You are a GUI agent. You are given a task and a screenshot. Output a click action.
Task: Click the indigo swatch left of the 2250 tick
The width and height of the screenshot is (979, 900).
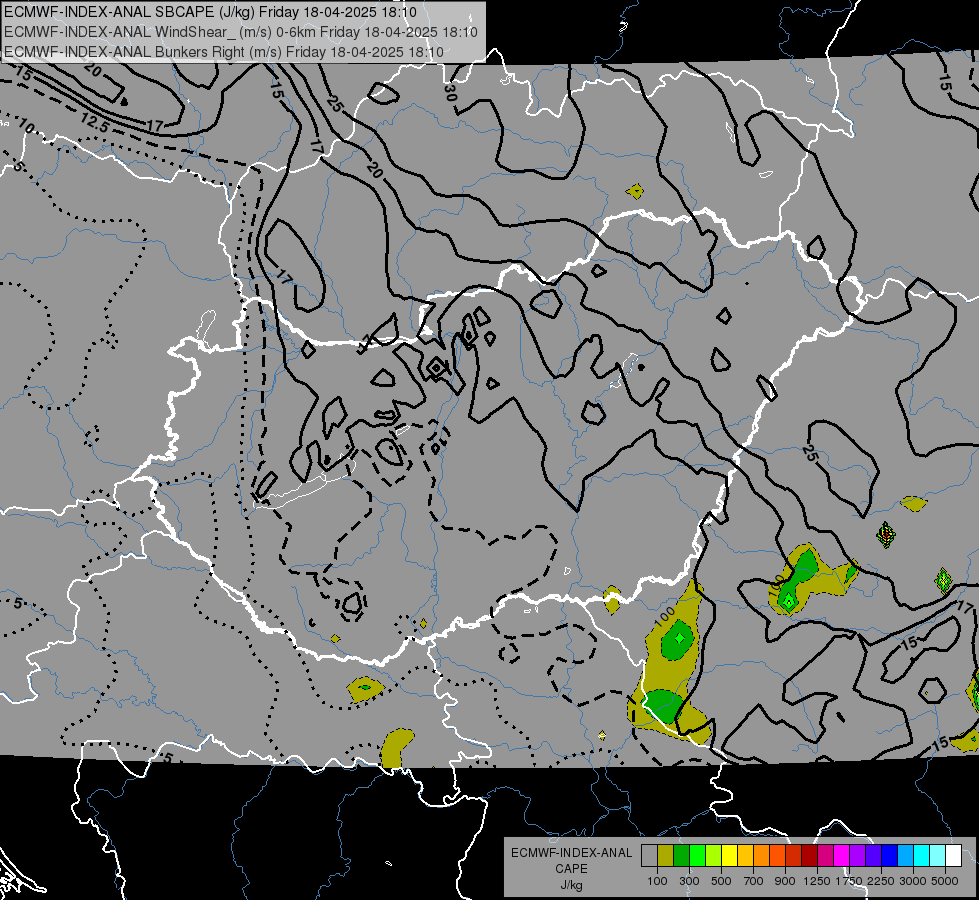[873, 855]
